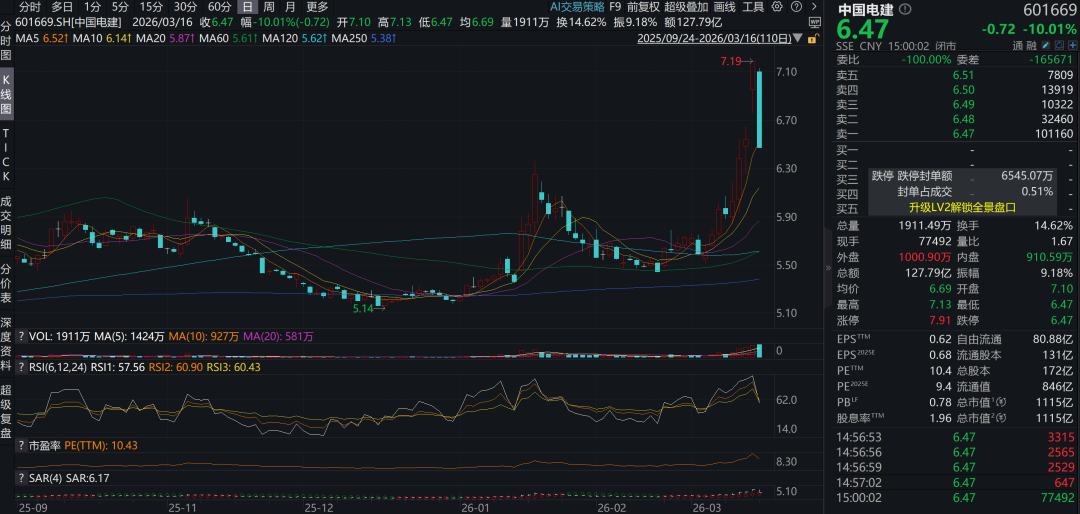The width and height of the screenshot is (1080, 514).
Task: Open help for the SAR indicator
Action: pyautogui.click(x=21, y=478)
